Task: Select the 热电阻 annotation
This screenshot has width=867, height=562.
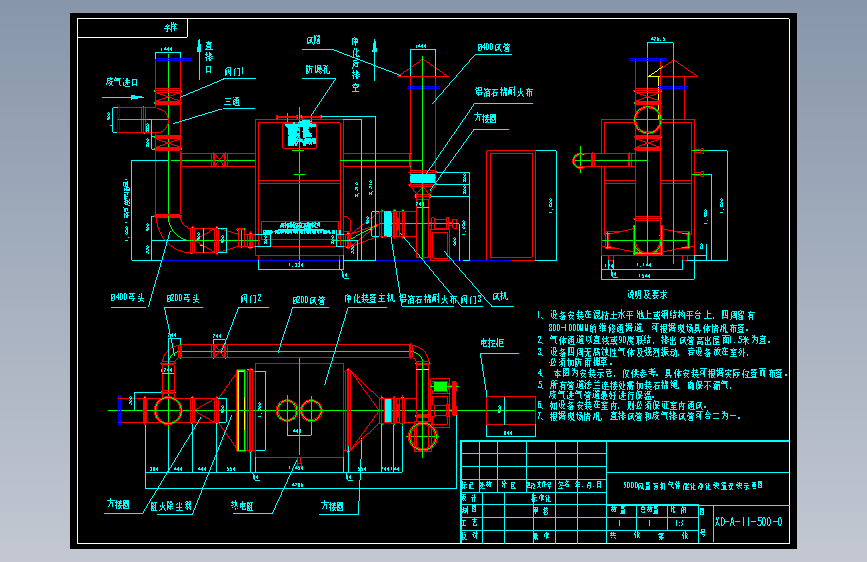Action: click(x=242, y=506)
